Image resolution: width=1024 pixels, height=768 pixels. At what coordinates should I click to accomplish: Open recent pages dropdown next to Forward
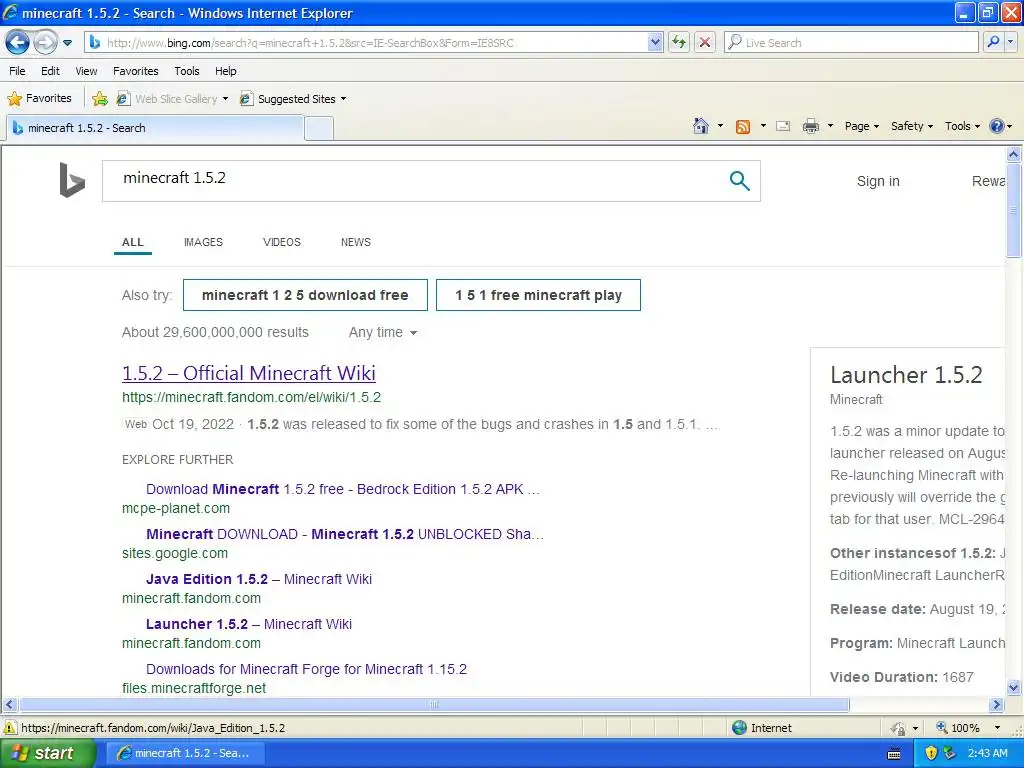pyautogui.click(x=67, y=43)
